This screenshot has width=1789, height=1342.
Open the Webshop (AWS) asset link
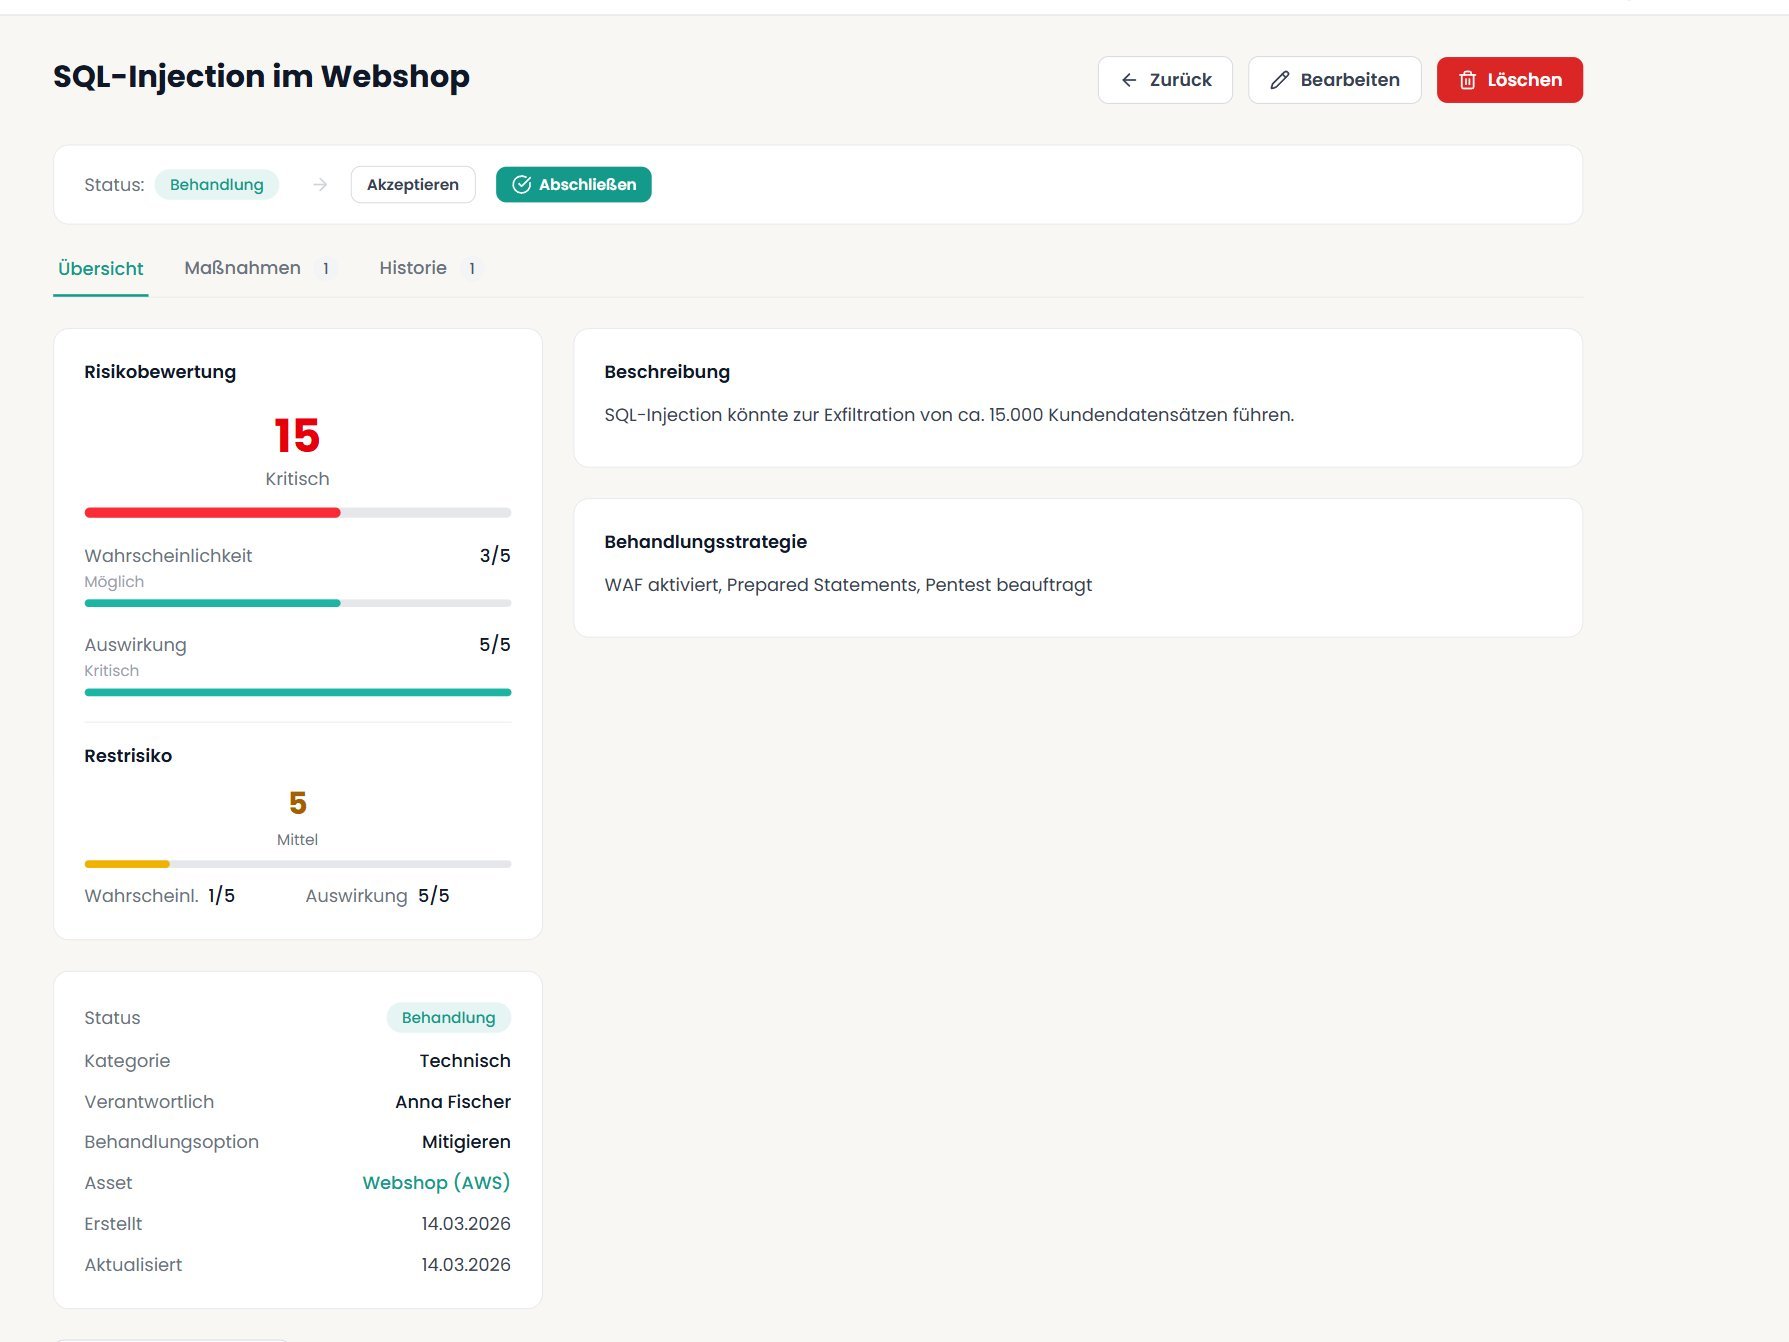(x=436, y=1183)
